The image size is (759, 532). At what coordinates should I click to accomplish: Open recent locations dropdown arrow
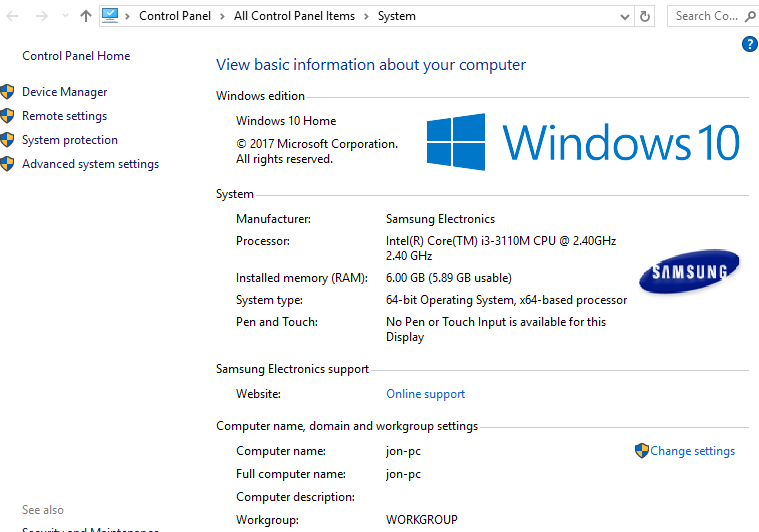click(x=65, y=16)
